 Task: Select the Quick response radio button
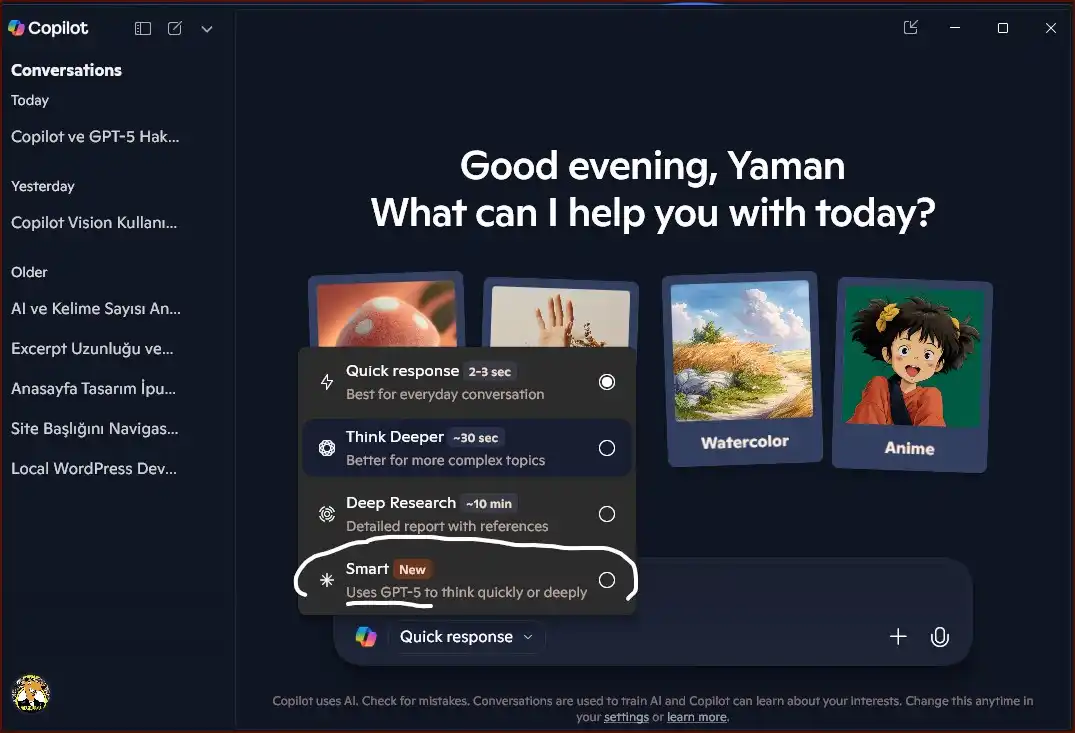607,382
